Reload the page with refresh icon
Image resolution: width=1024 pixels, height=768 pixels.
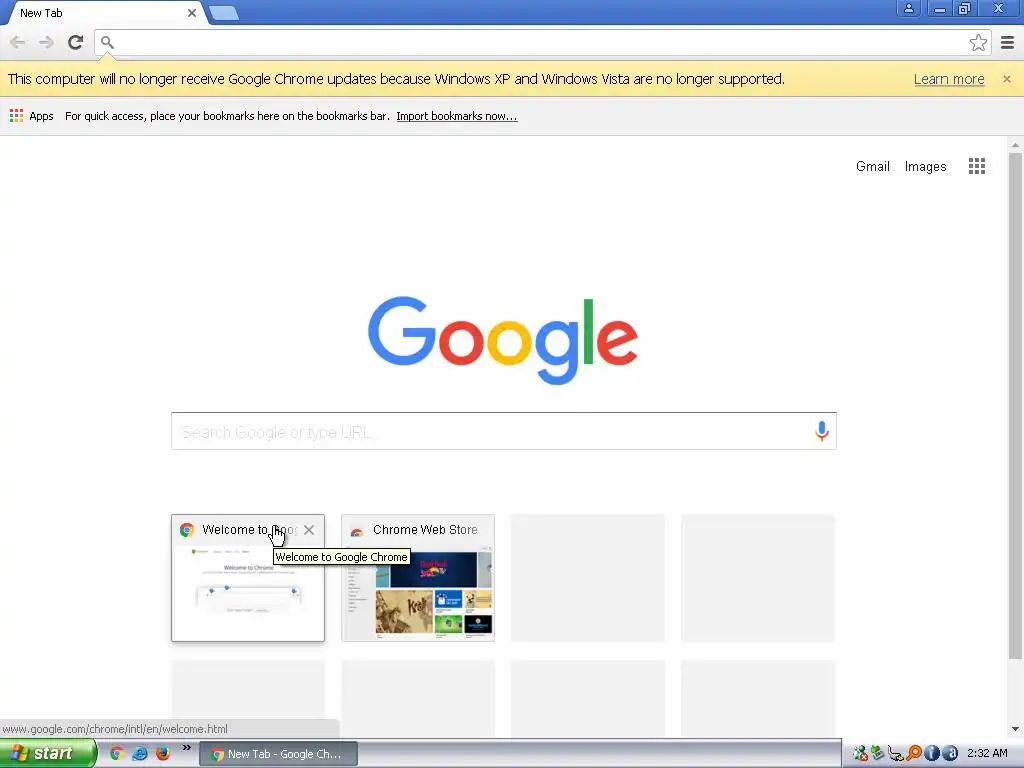tap(76, 42)
